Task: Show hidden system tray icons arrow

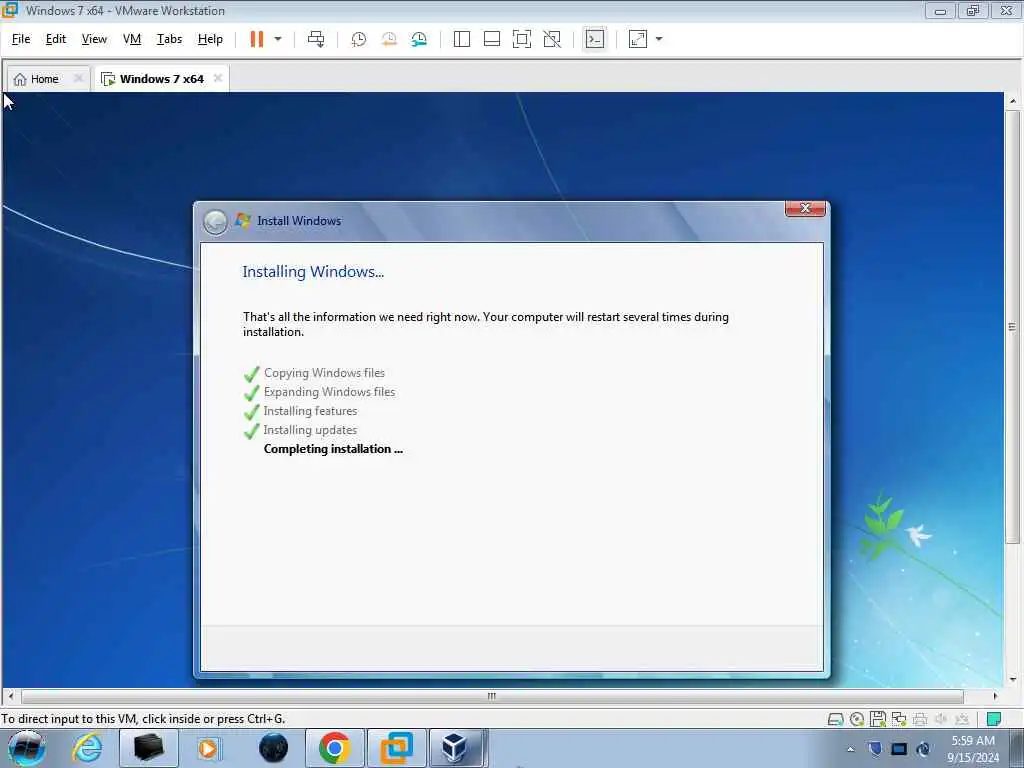Action: [850, 749]
